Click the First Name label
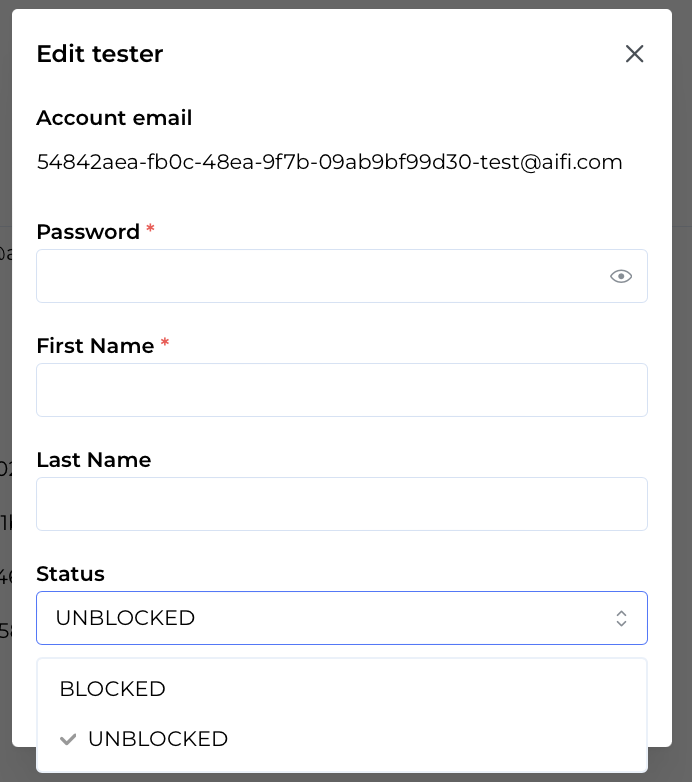 95,346
